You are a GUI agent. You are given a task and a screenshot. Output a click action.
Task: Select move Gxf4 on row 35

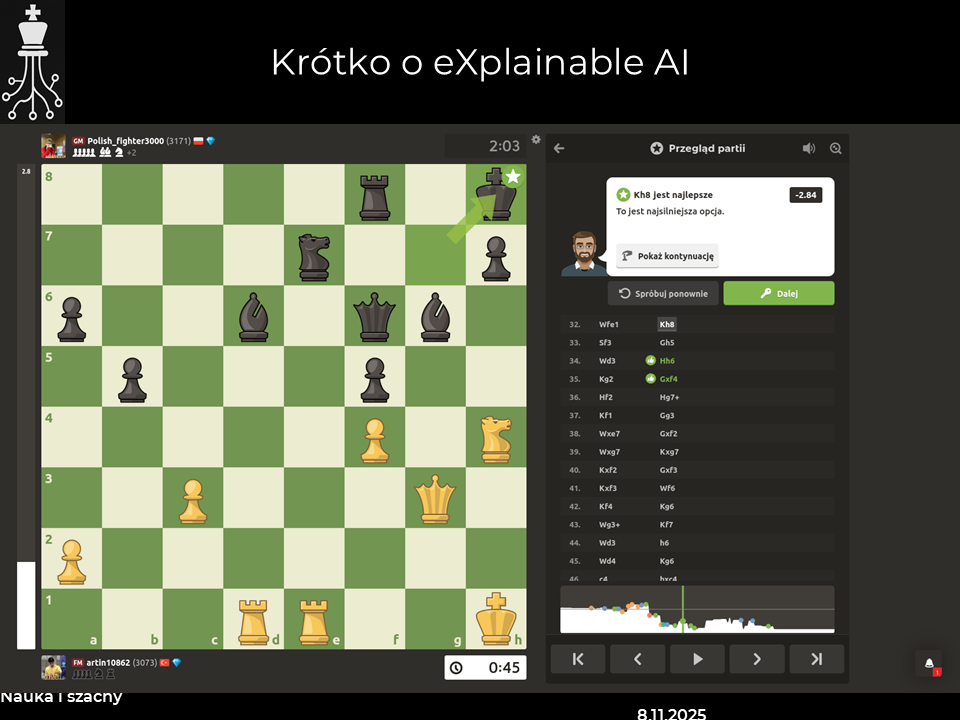669,379
